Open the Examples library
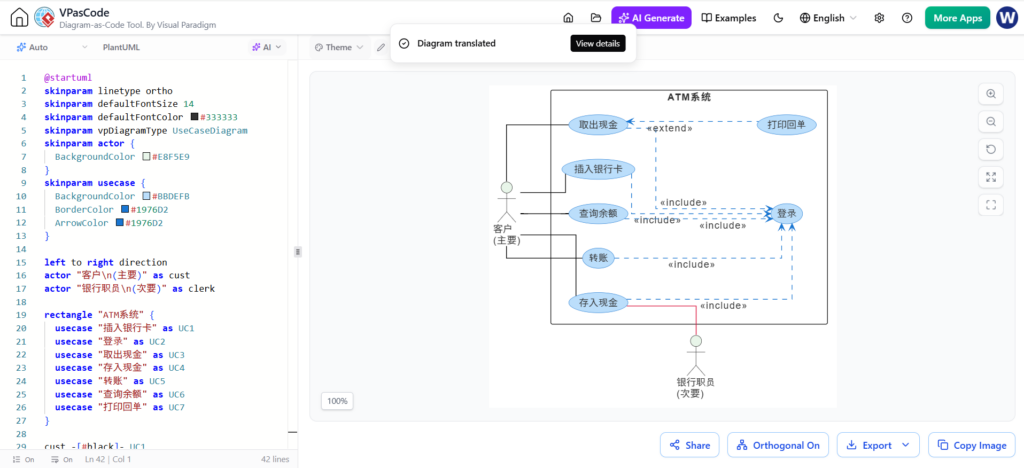Screen dimensions: 1024x468 click(x=728, y=18)
